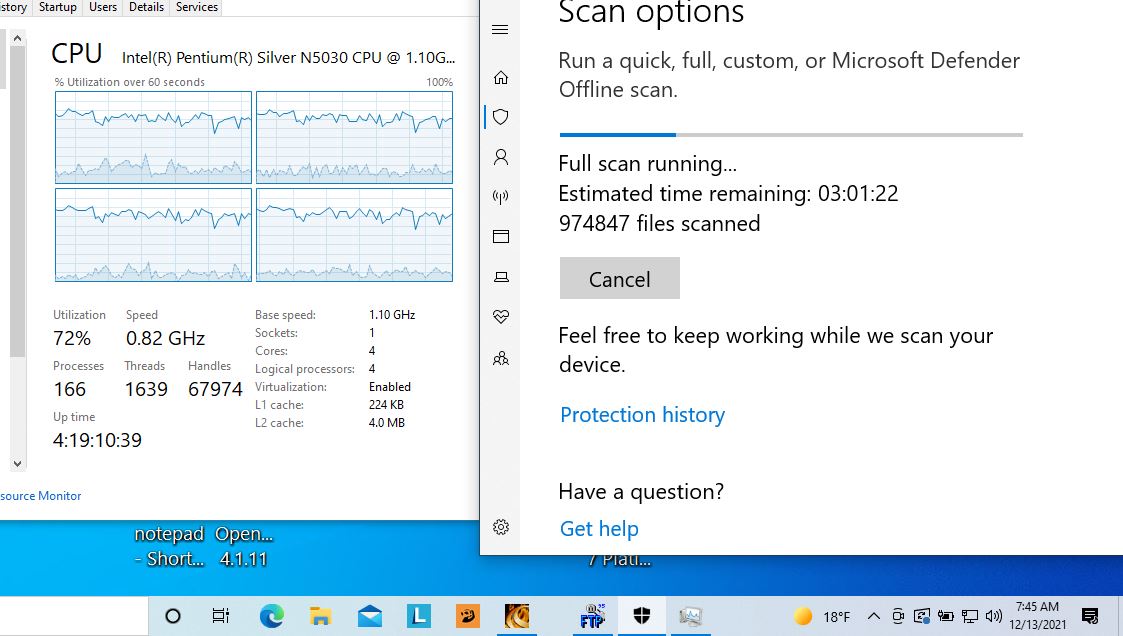The height and width of the screenshot is (636, 1123).
Task: Launch Microsoft Edge from taskbar
Action: 271,616
